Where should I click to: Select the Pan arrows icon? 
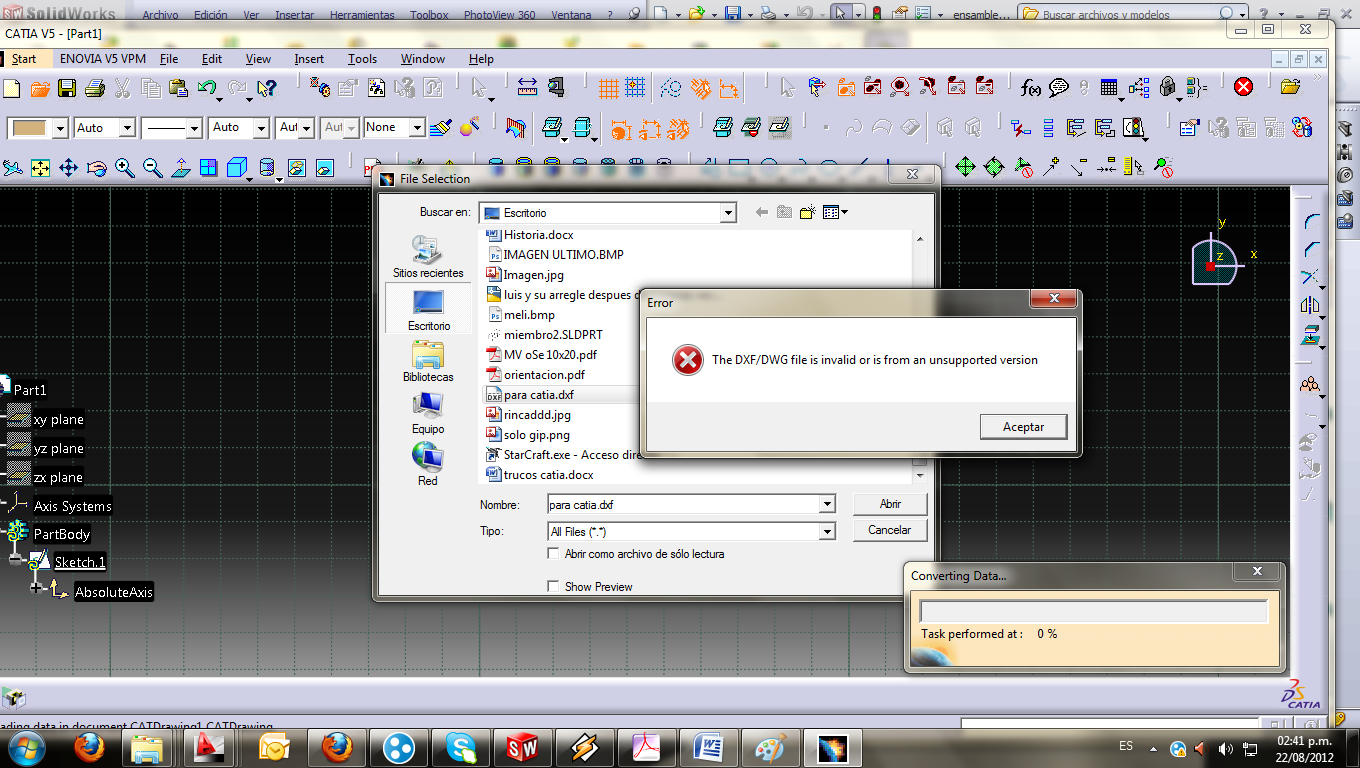(68, 168)
